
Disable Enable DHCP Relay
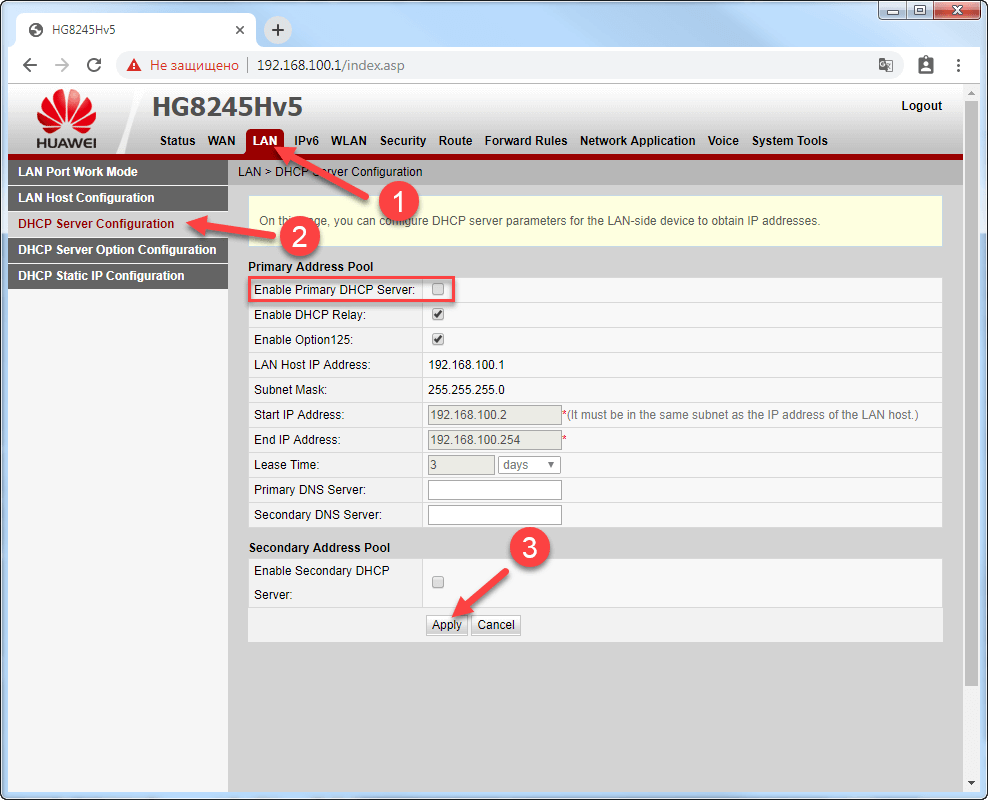(x=437, y=313)
